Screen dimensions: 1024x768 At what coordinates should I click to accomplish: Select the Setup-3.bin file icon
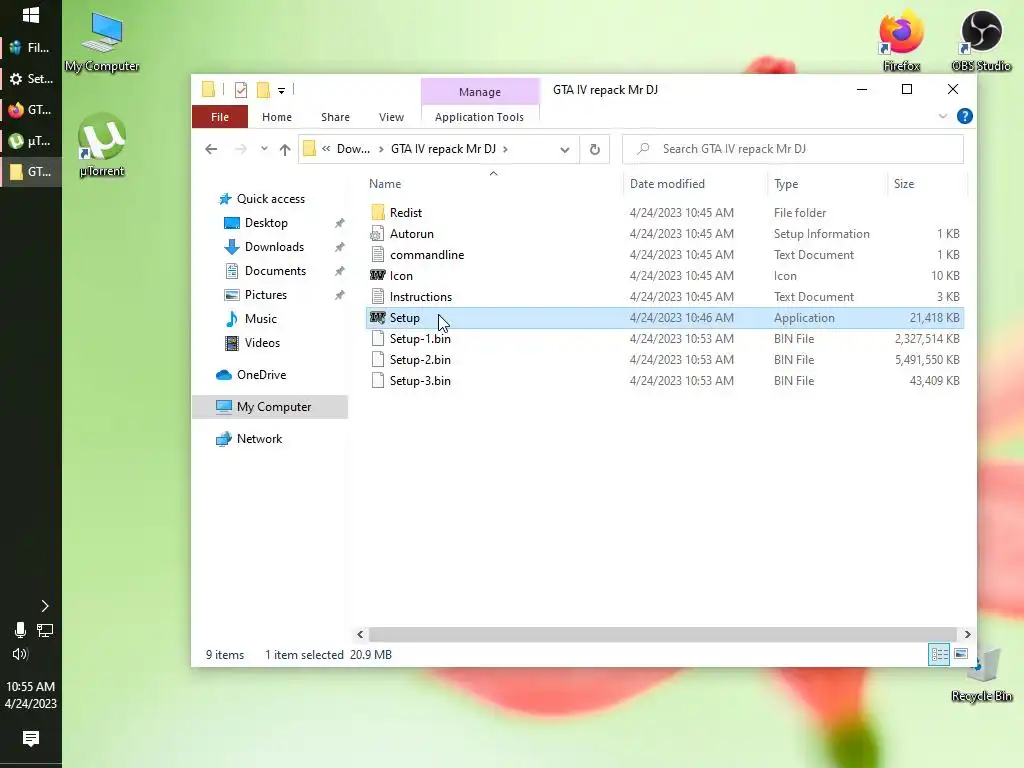tap(377, 380)
